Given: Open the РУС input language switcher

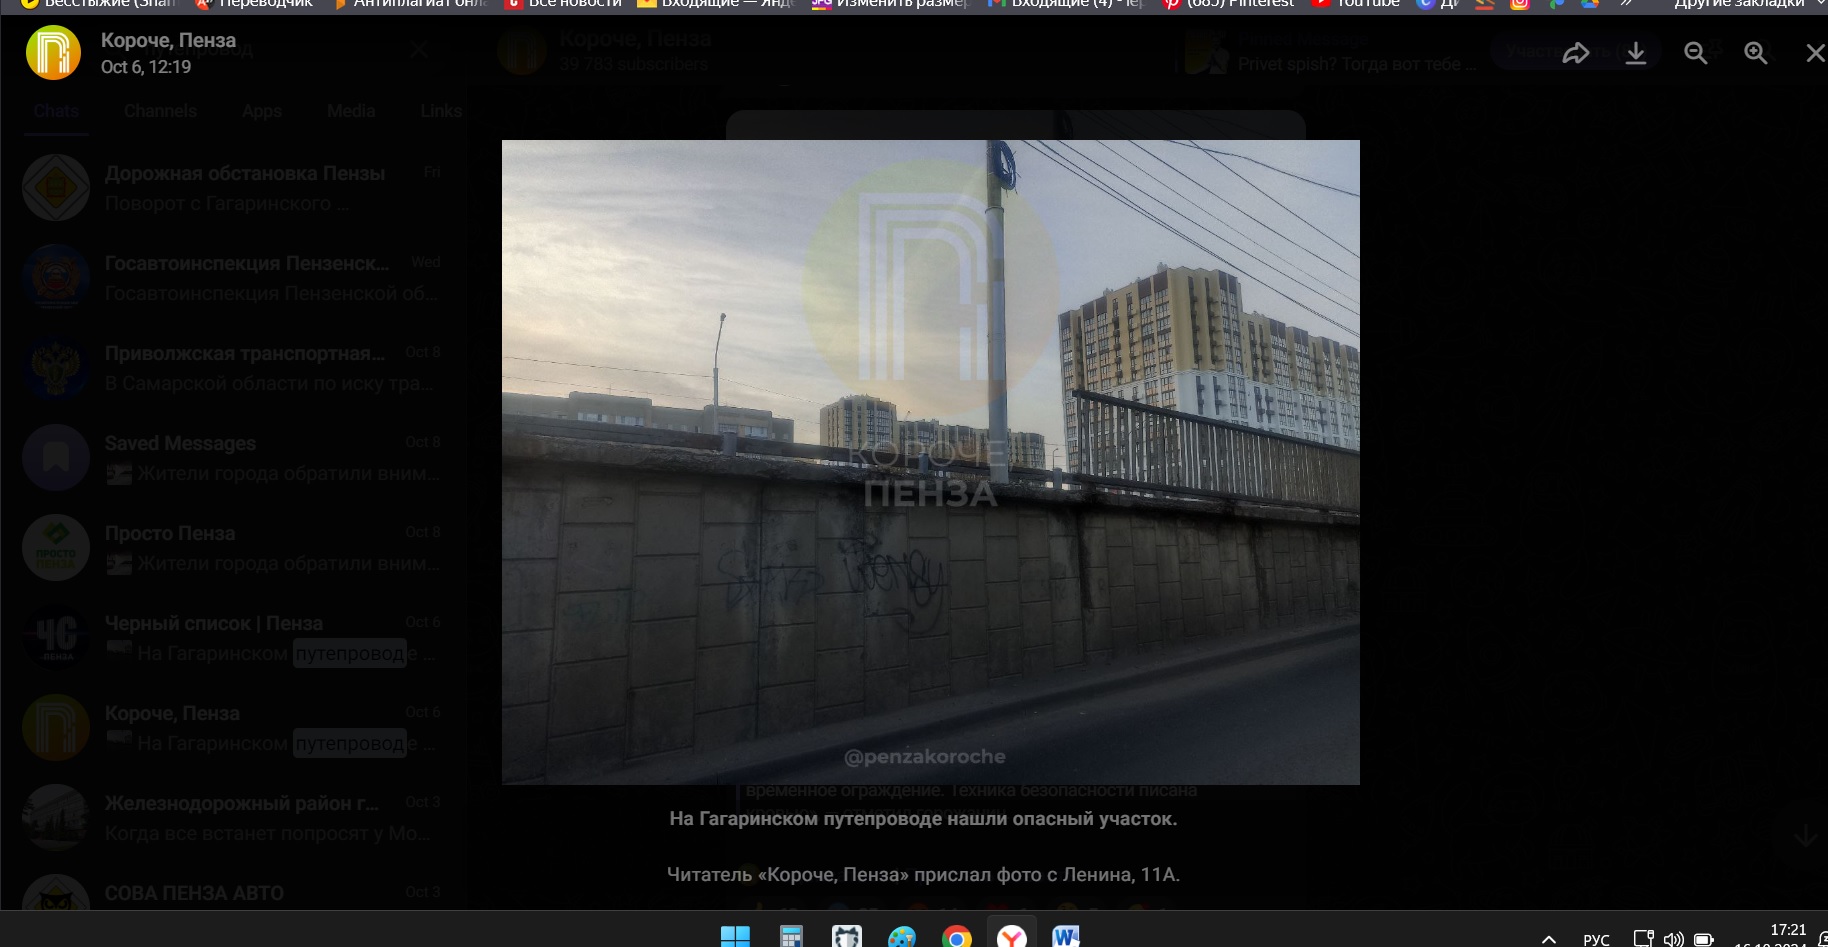Looking at the screenshot, I should click(x=1596, y=939).
